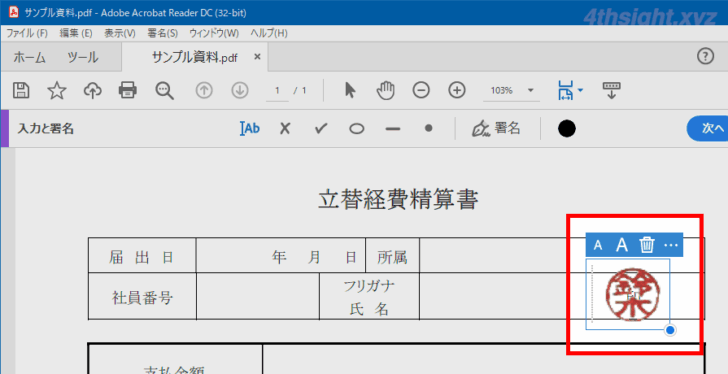Open the ヘルプ(H) menu
Screen dimensions: 728x374
(269, 33)
